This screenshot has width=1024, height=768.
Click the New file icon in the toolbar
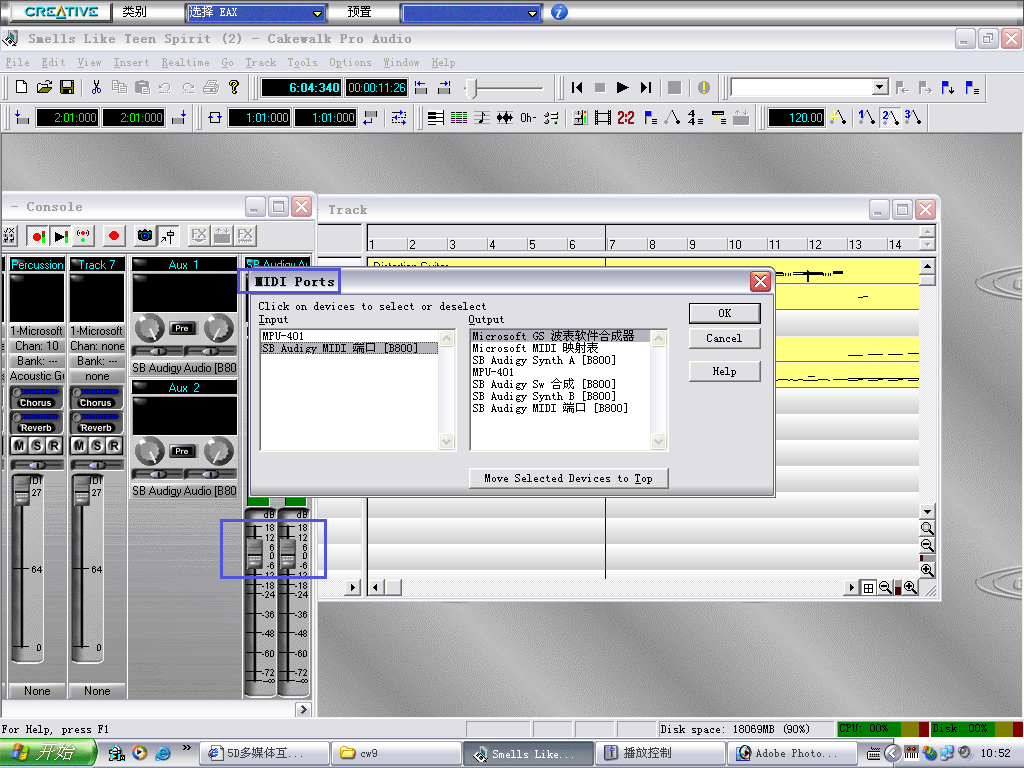tap(21, 87)
